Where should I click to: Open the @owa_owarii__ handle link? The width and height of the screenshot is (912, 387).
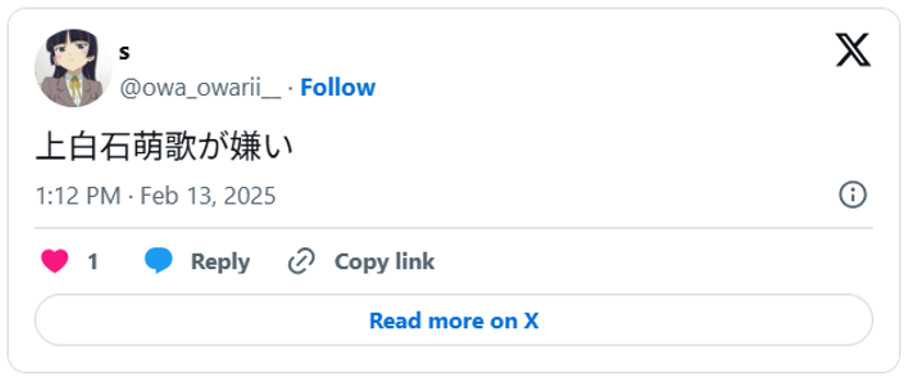(200, 88)
